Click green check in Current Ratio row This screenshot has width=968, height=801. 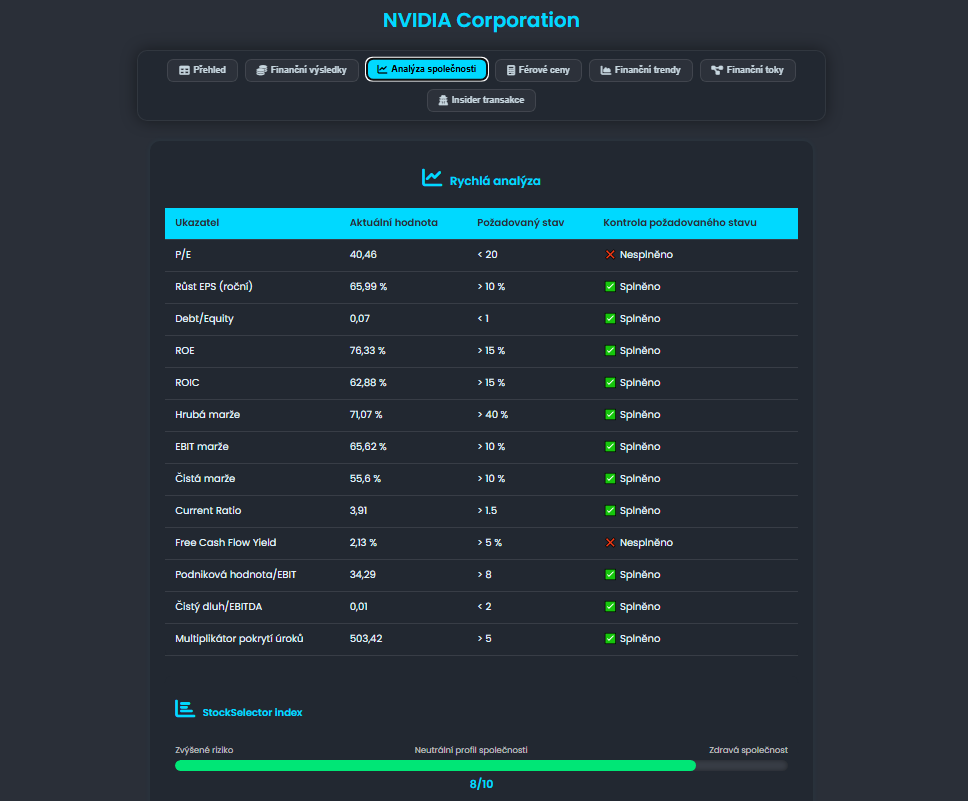pos(610,511)
